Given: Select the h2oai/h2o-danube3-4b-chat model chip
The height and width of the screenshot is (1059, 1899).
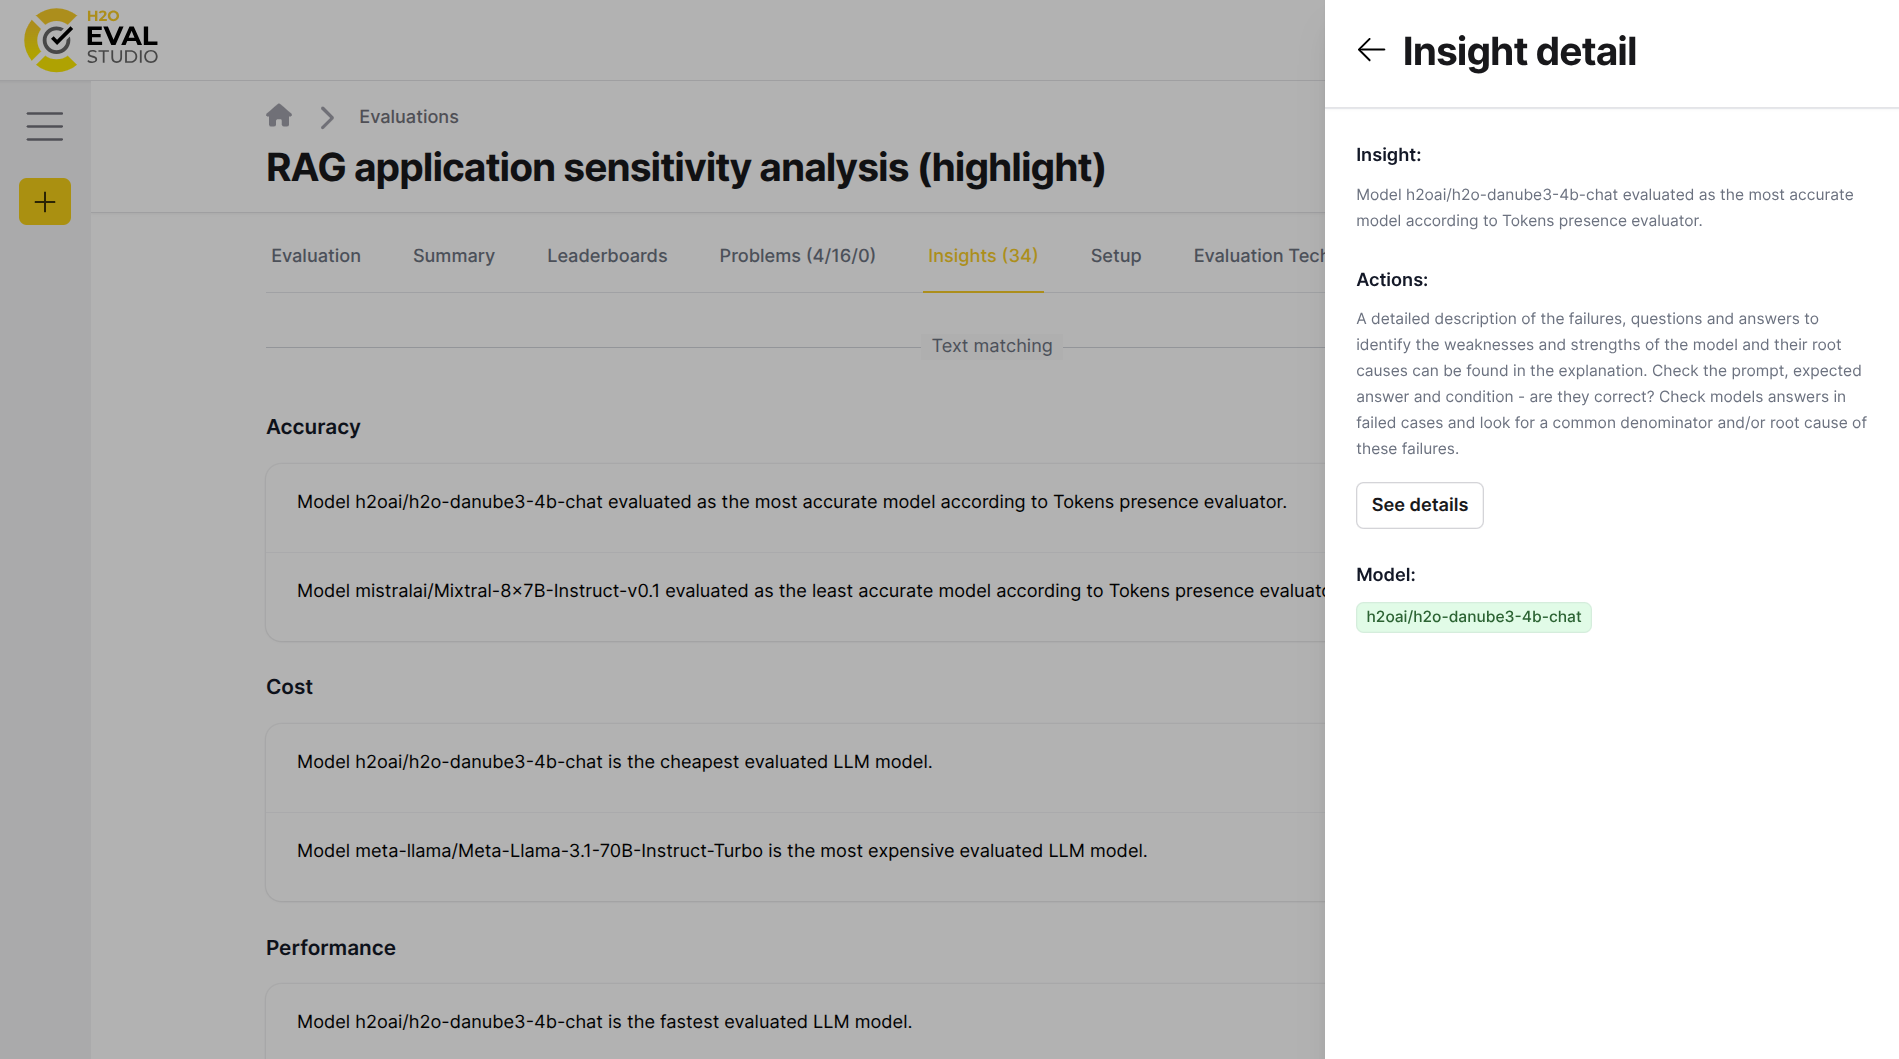Looking at the screenshot, I should pos(1473,616).
